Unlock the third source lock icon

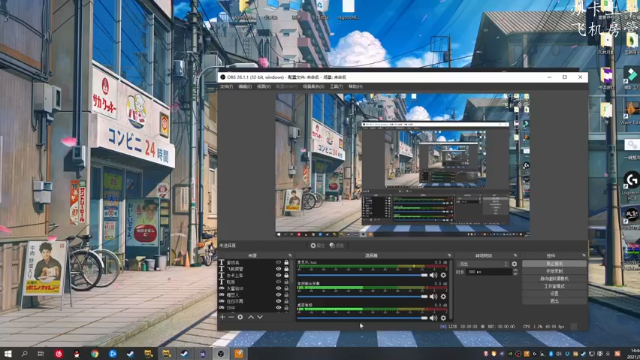286,276
